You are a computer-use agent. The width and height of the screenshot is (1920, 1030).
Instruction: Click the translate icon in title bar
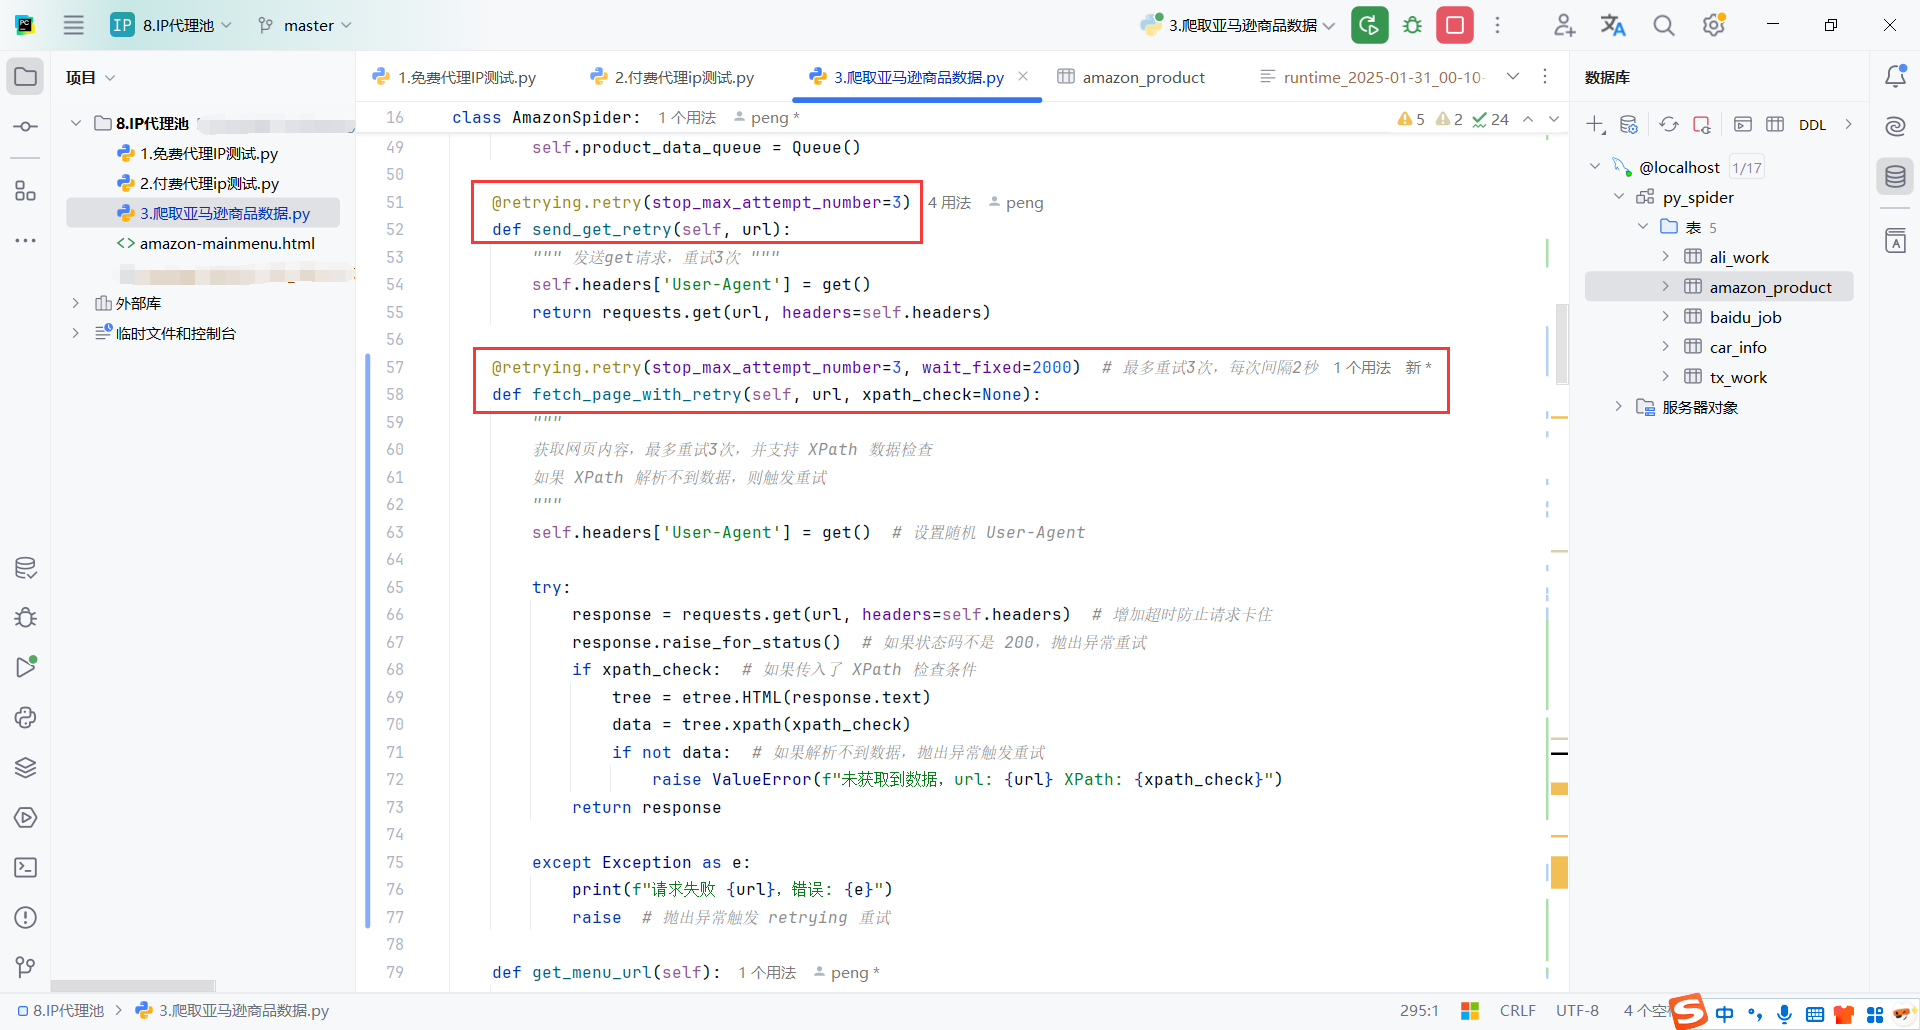(x=1613, y=25)
